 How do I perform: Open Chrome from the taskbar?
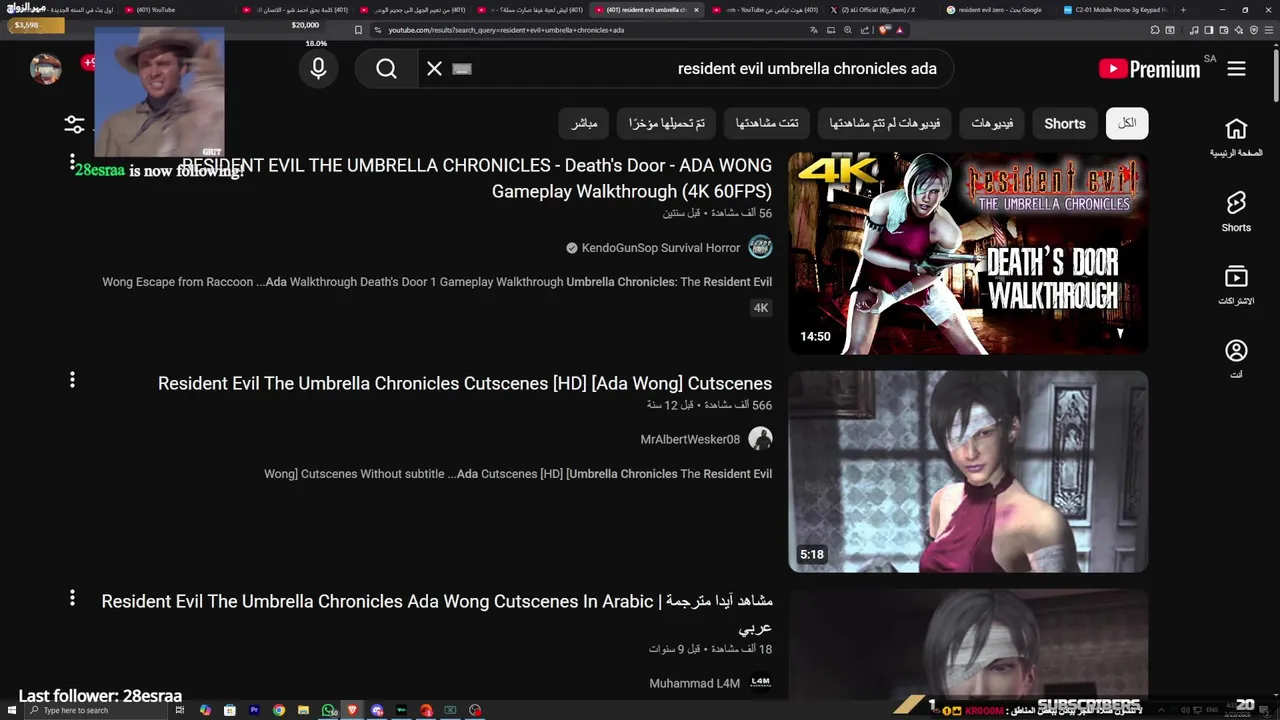point(279,710)
